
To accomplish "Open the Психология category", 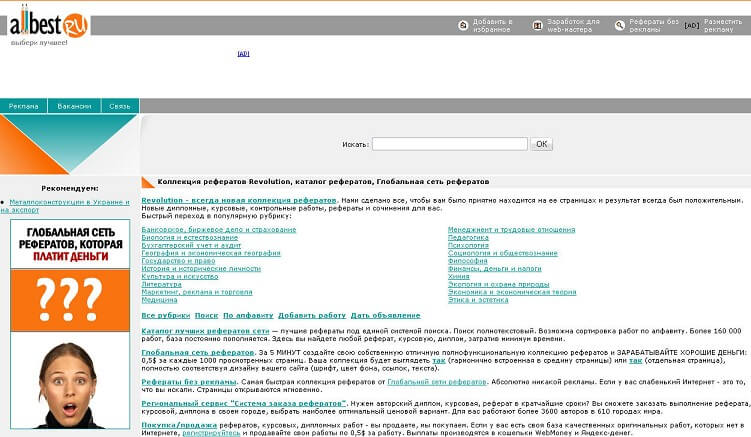I will (468, 245).
